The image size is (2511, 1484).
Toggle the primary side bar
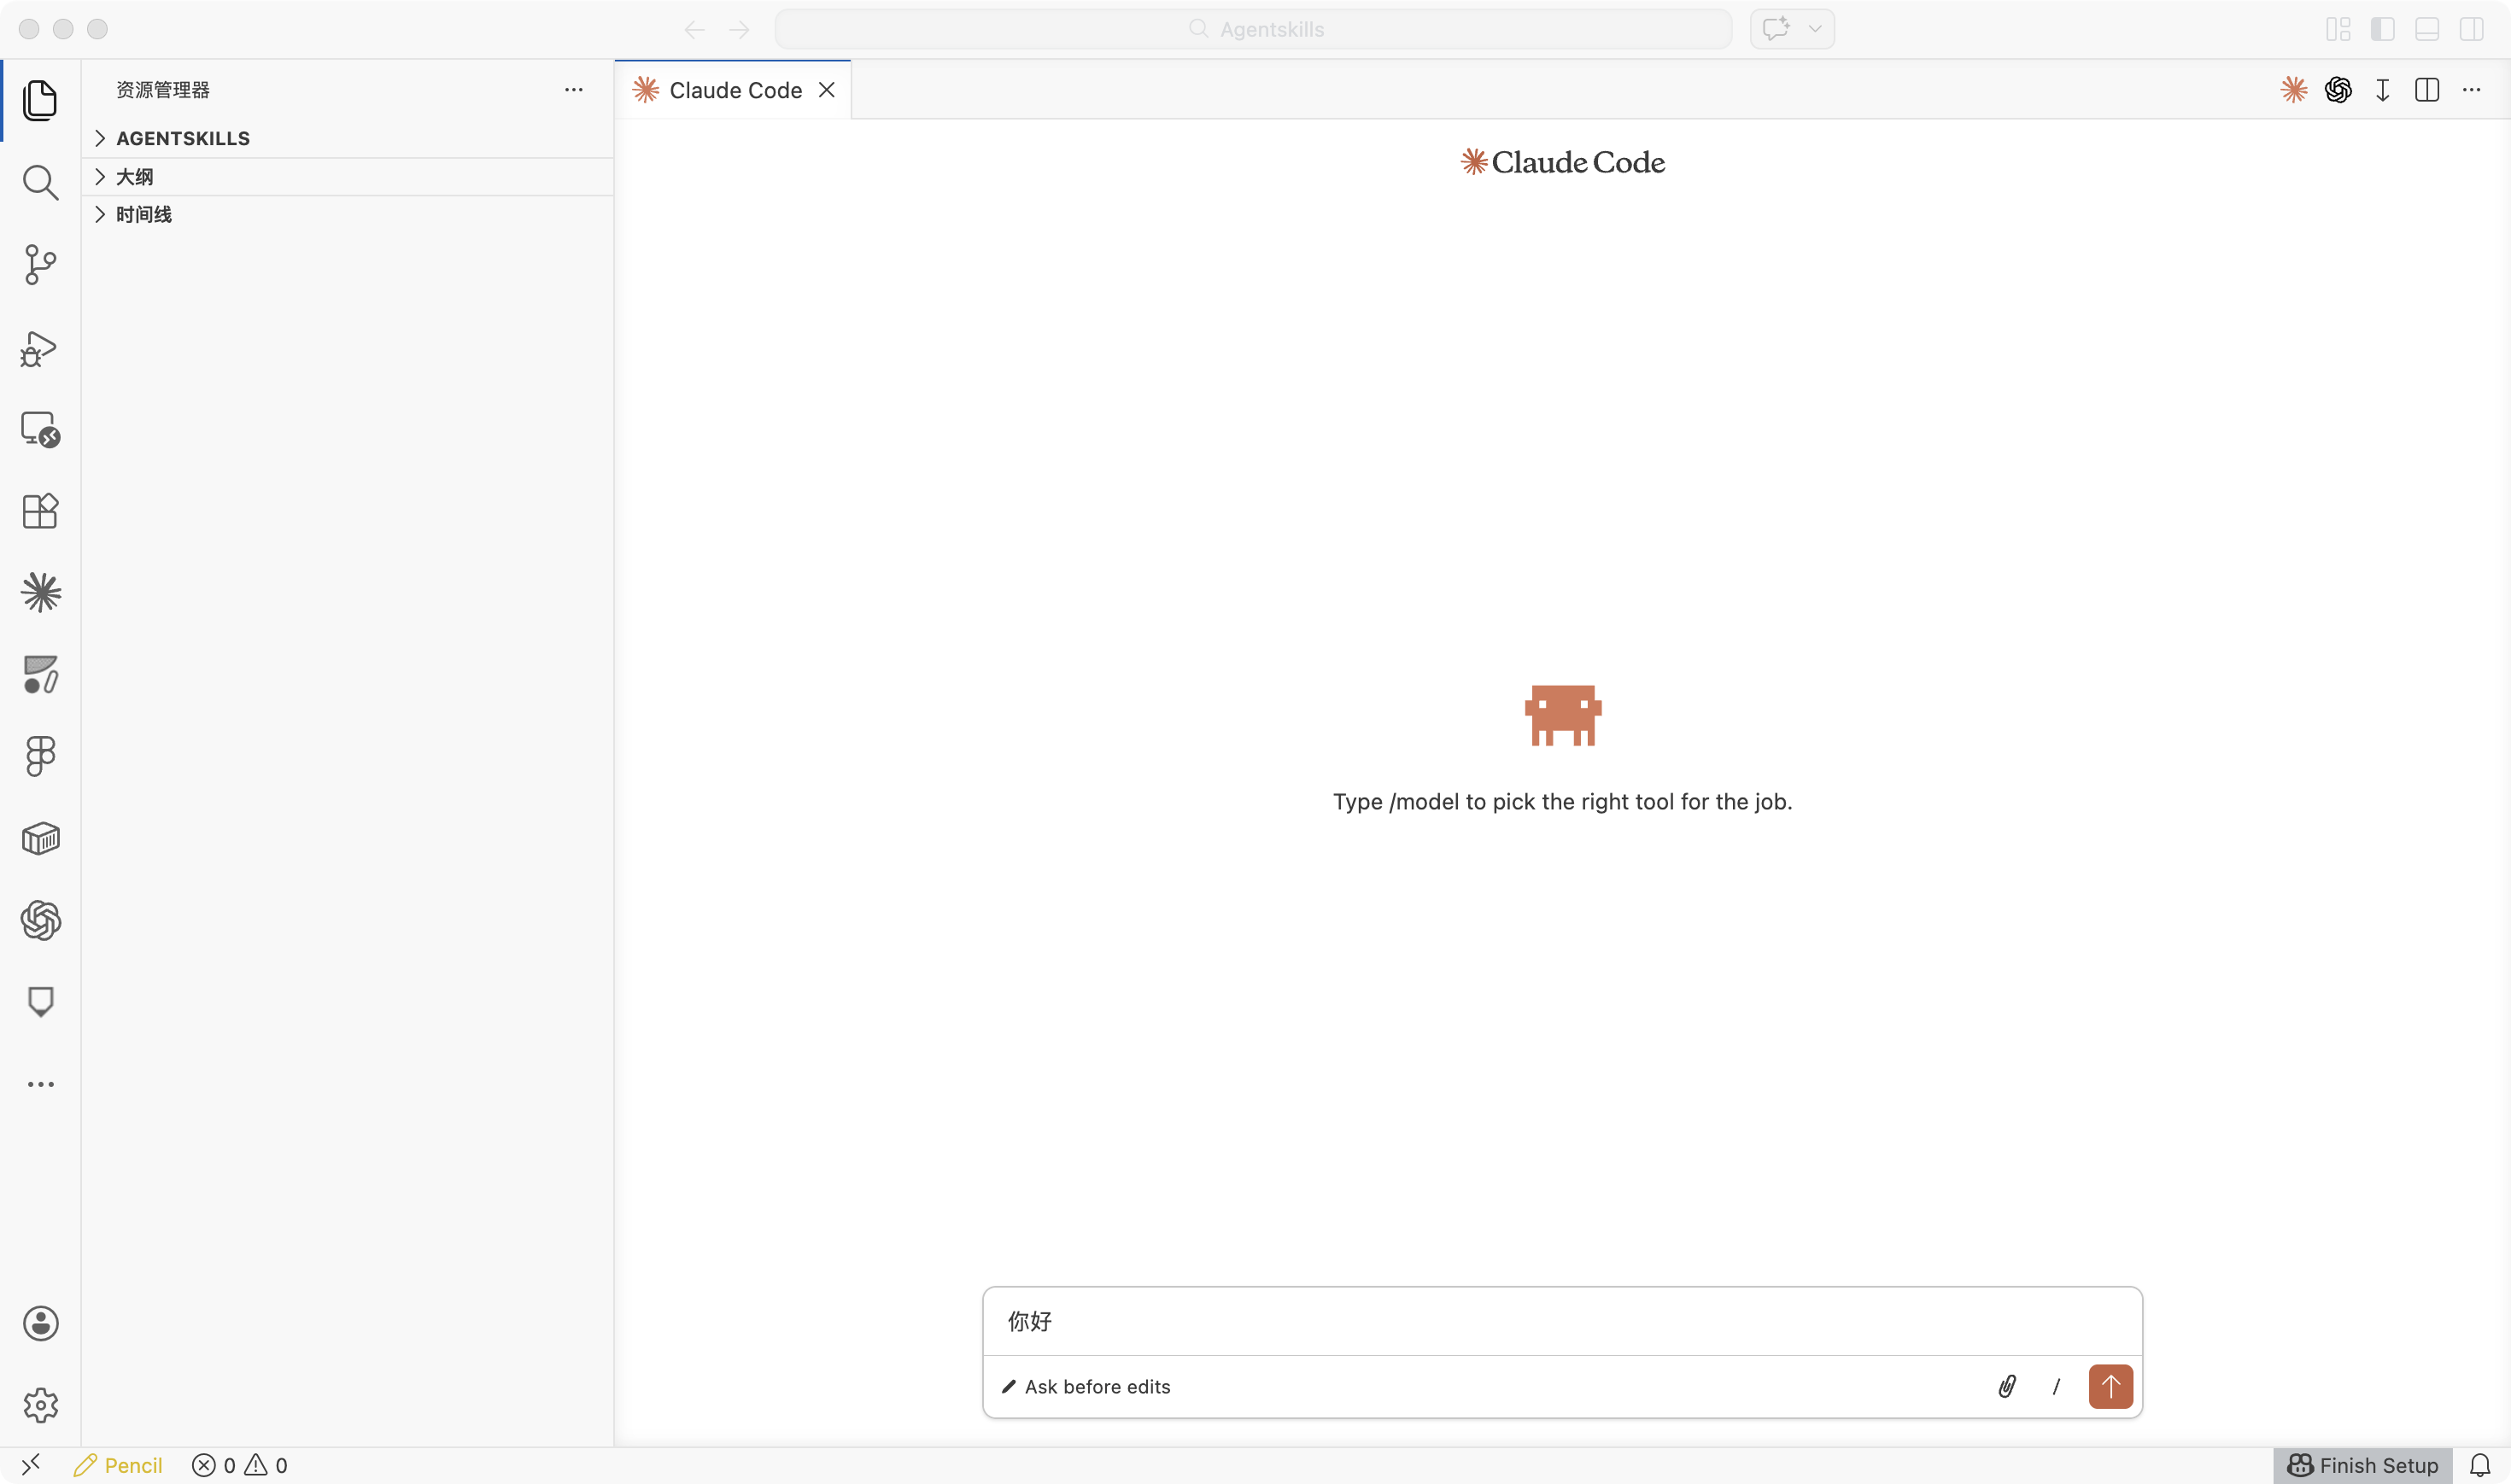pos(2383,29)
